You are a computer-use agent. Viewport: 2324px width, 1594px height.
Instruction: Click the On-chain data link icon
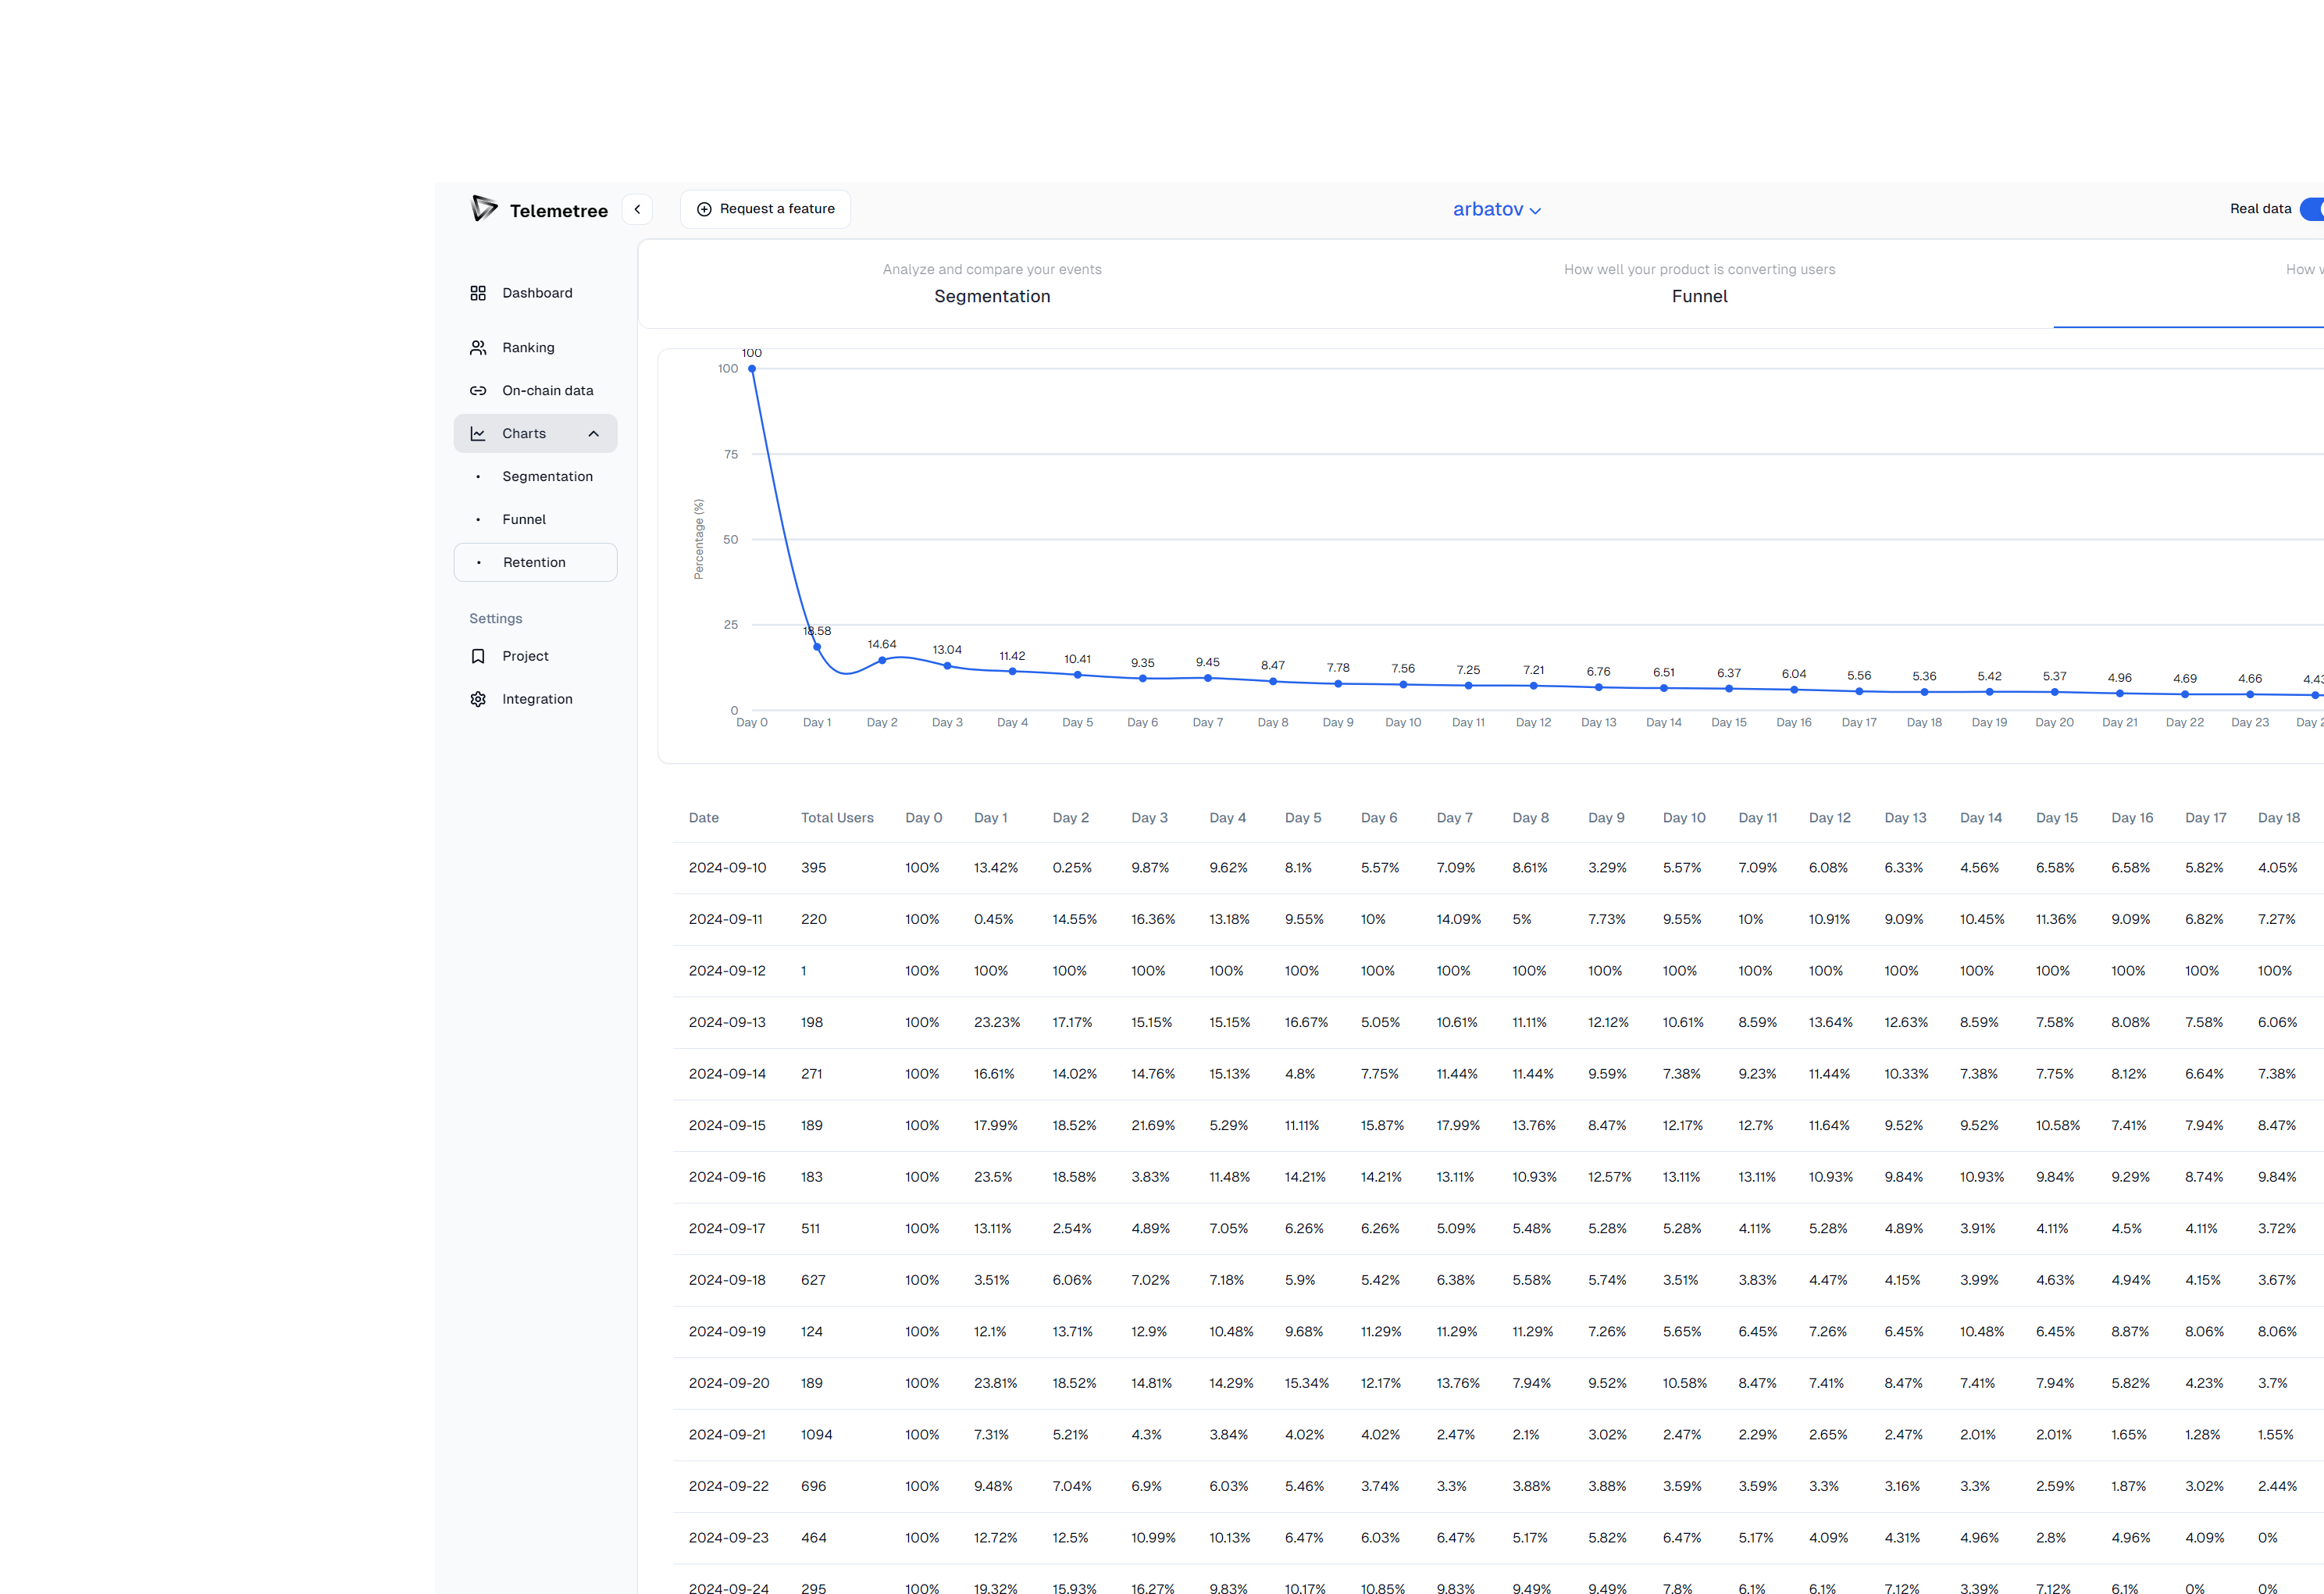tap(478, 390)
